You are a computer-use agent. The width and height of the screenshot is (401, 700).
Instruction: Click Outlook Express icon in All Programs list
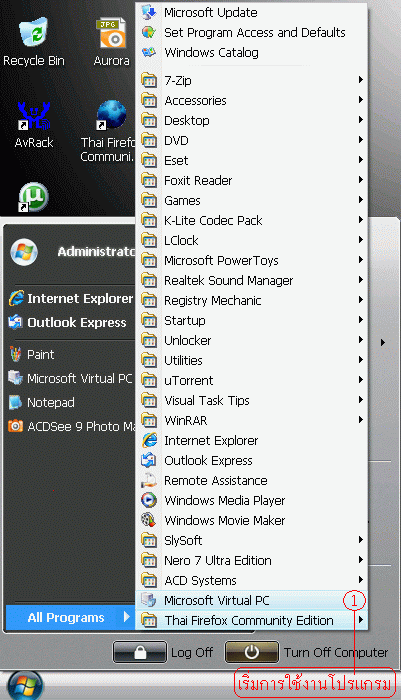[149, 460]
